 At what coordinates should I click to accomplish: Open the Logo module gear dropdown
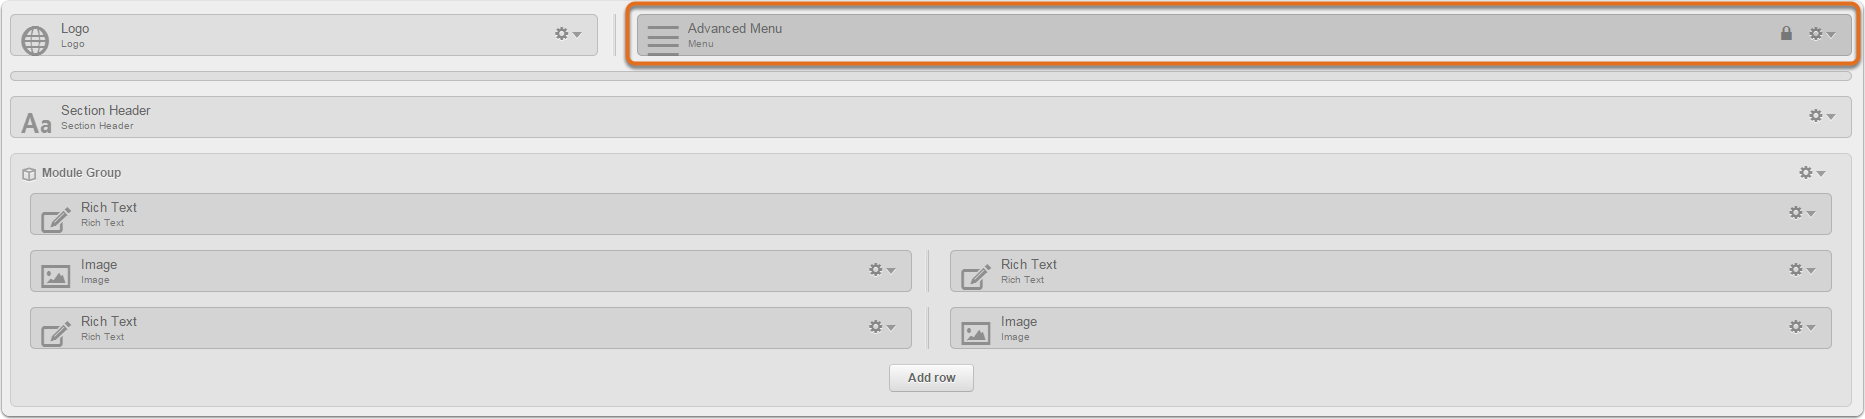568,34
